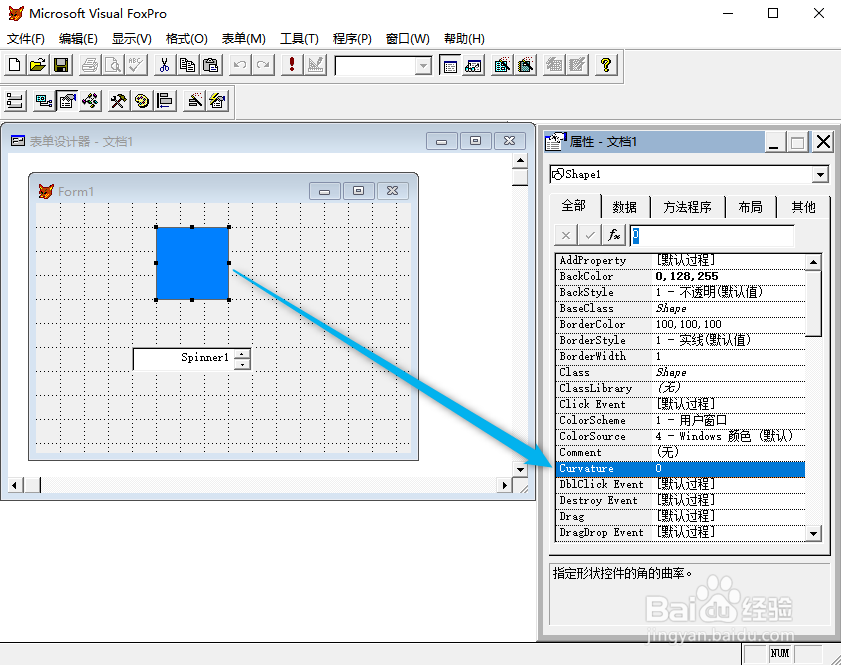Click the Modify Form ruler-pencil icon
This screenshot has height=665, width=841.
[315, 65]
